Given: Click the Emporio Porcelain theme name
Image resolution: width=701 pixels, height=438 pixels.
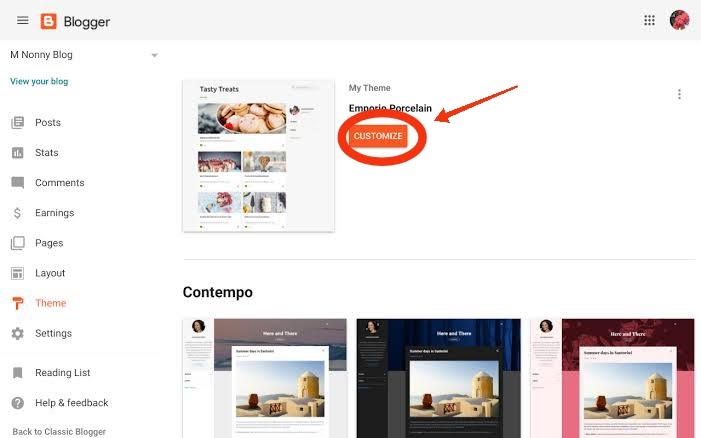Looking at the screenshot, I should [x=390, y=108].
